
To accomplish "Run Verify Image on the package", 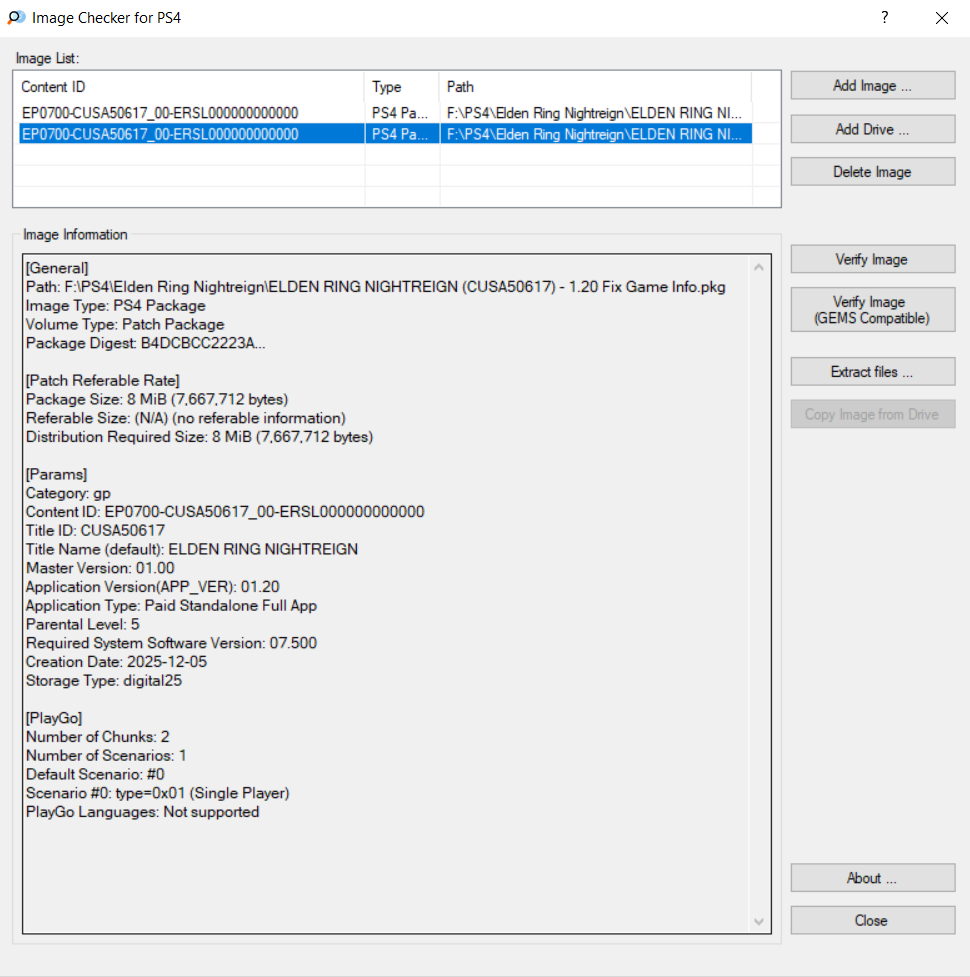I will coord(872,259).
